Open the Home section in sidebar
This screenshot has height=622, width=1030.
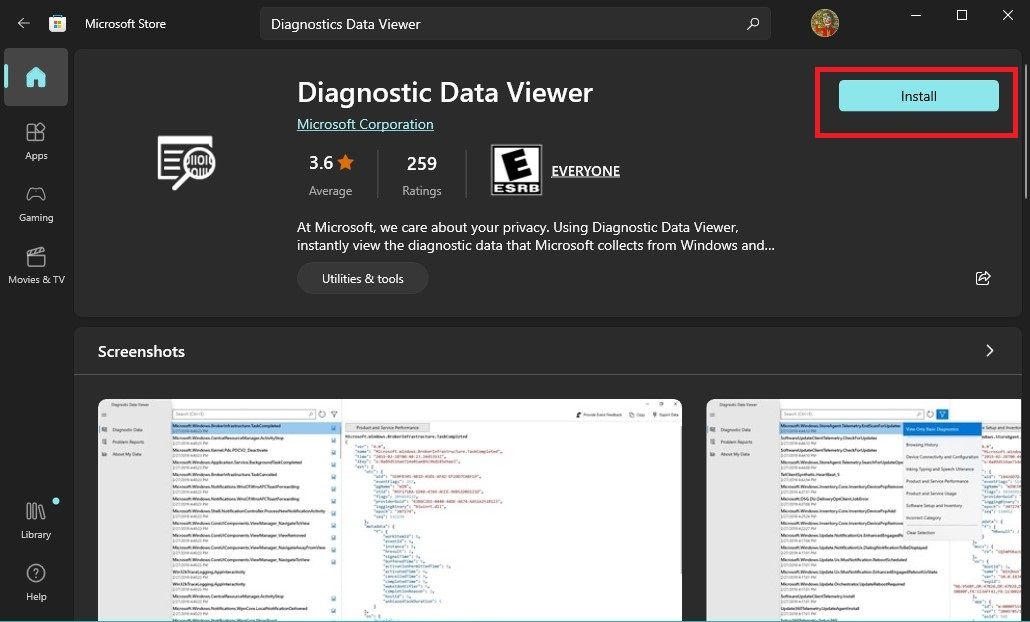(x=36, y=77)
